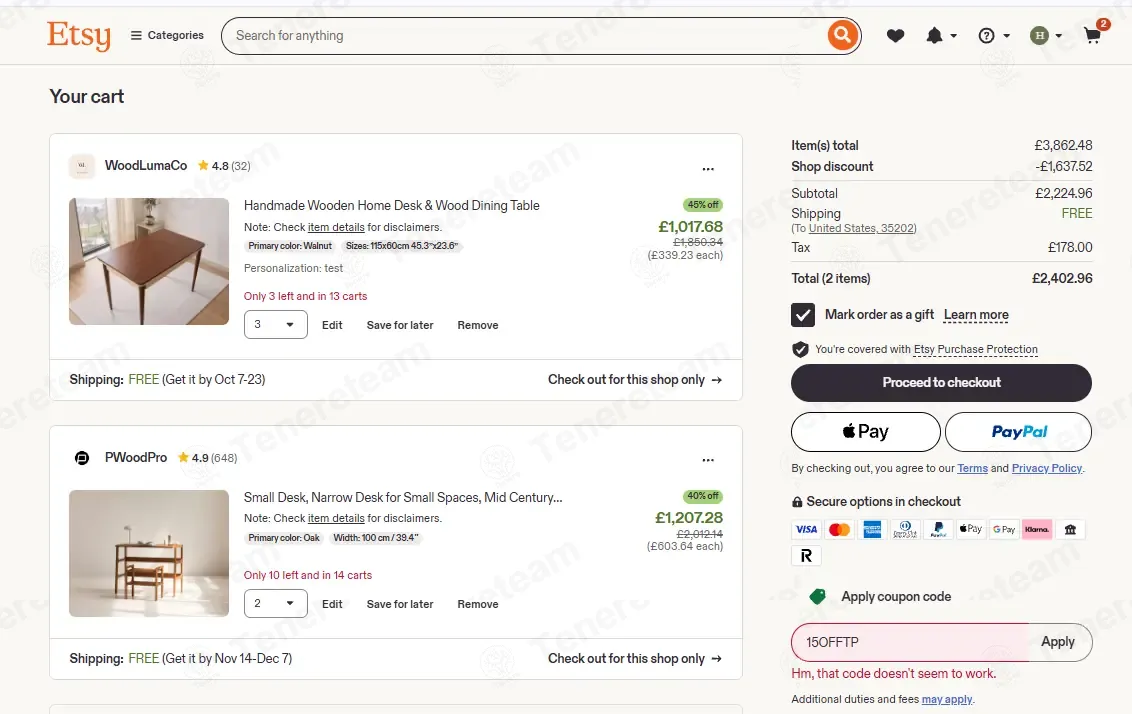
Task: Open more options for PWoodPro
Action: tap(708, 460)
